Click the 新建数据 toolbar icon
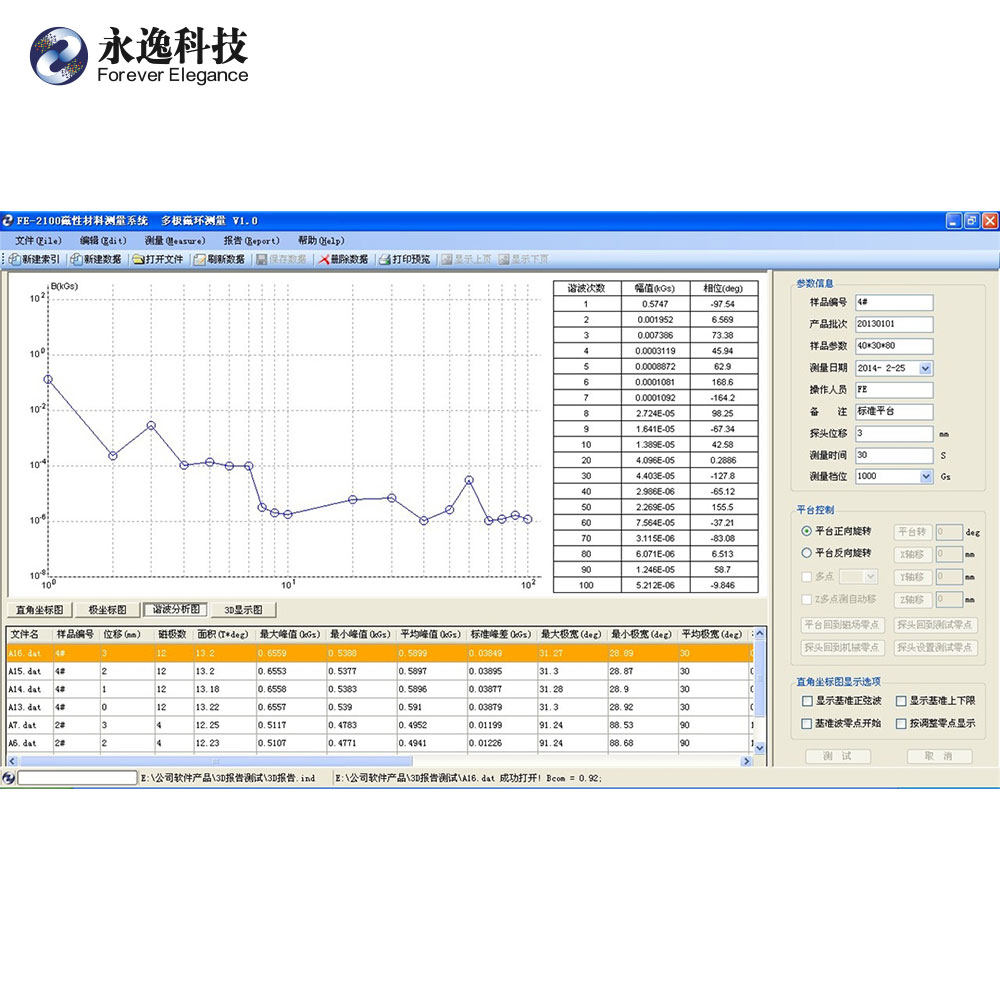 pos(76,260)
